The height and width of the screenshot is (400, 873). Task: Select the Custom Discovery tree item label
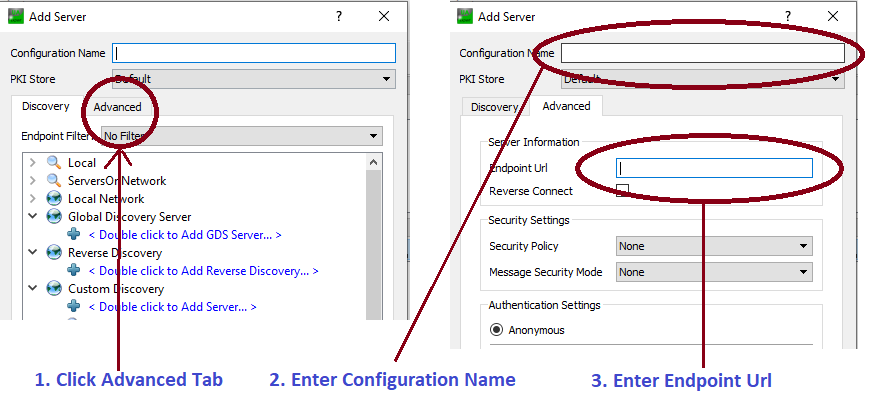click(x=116, y=289)
